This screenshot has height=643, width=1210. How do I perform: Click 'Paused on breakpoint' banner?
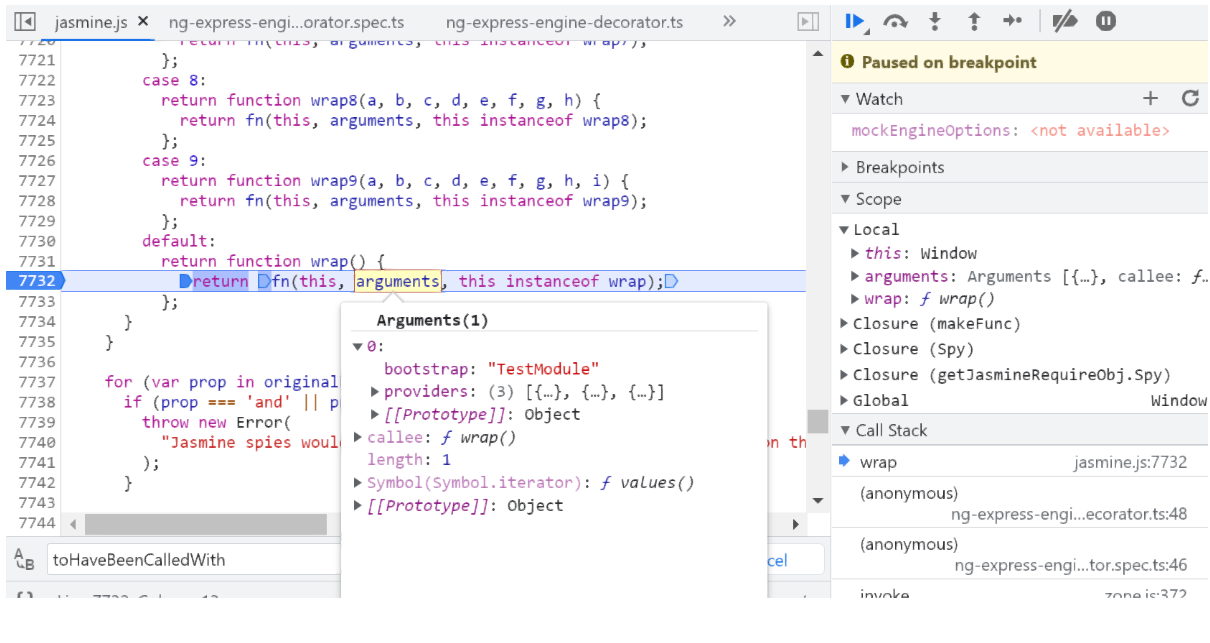1020,62
